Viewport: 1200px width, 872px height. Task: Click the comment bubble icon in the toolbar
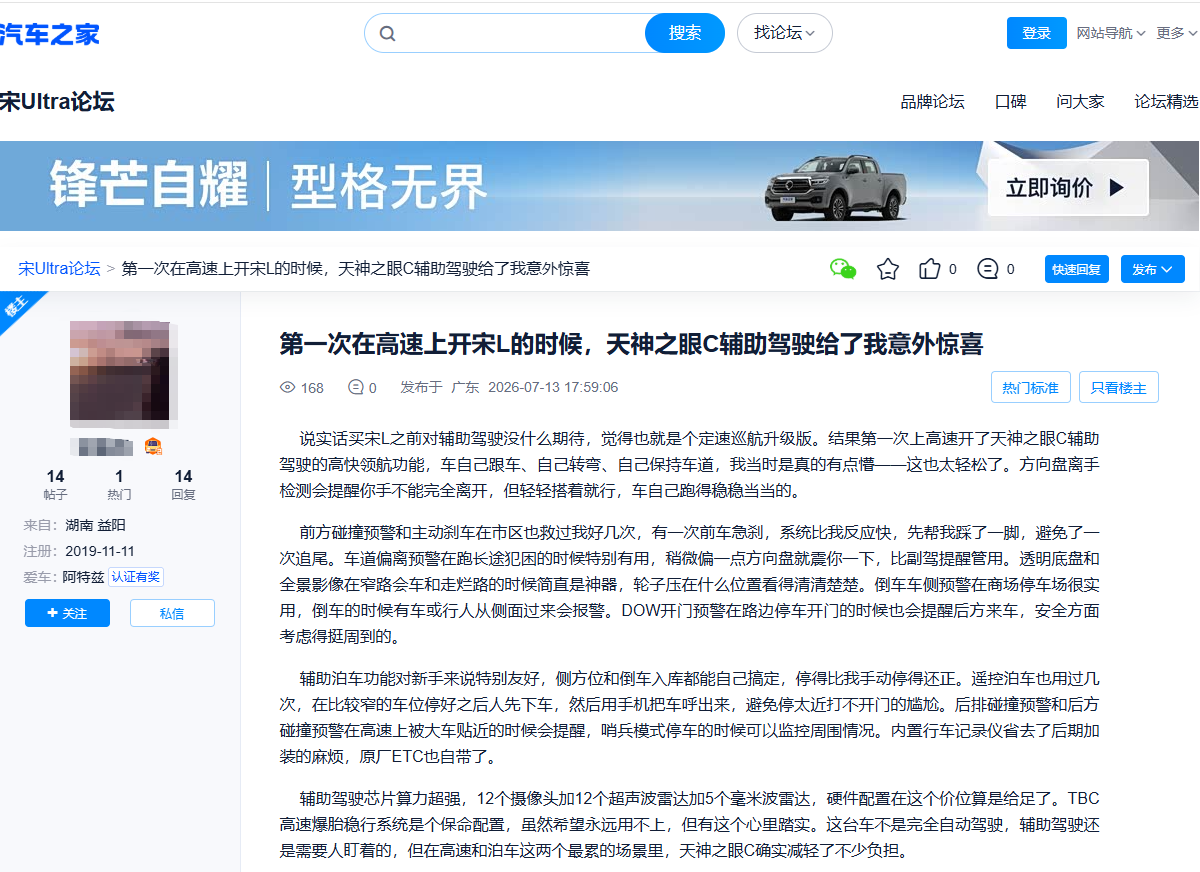point(988,269)
